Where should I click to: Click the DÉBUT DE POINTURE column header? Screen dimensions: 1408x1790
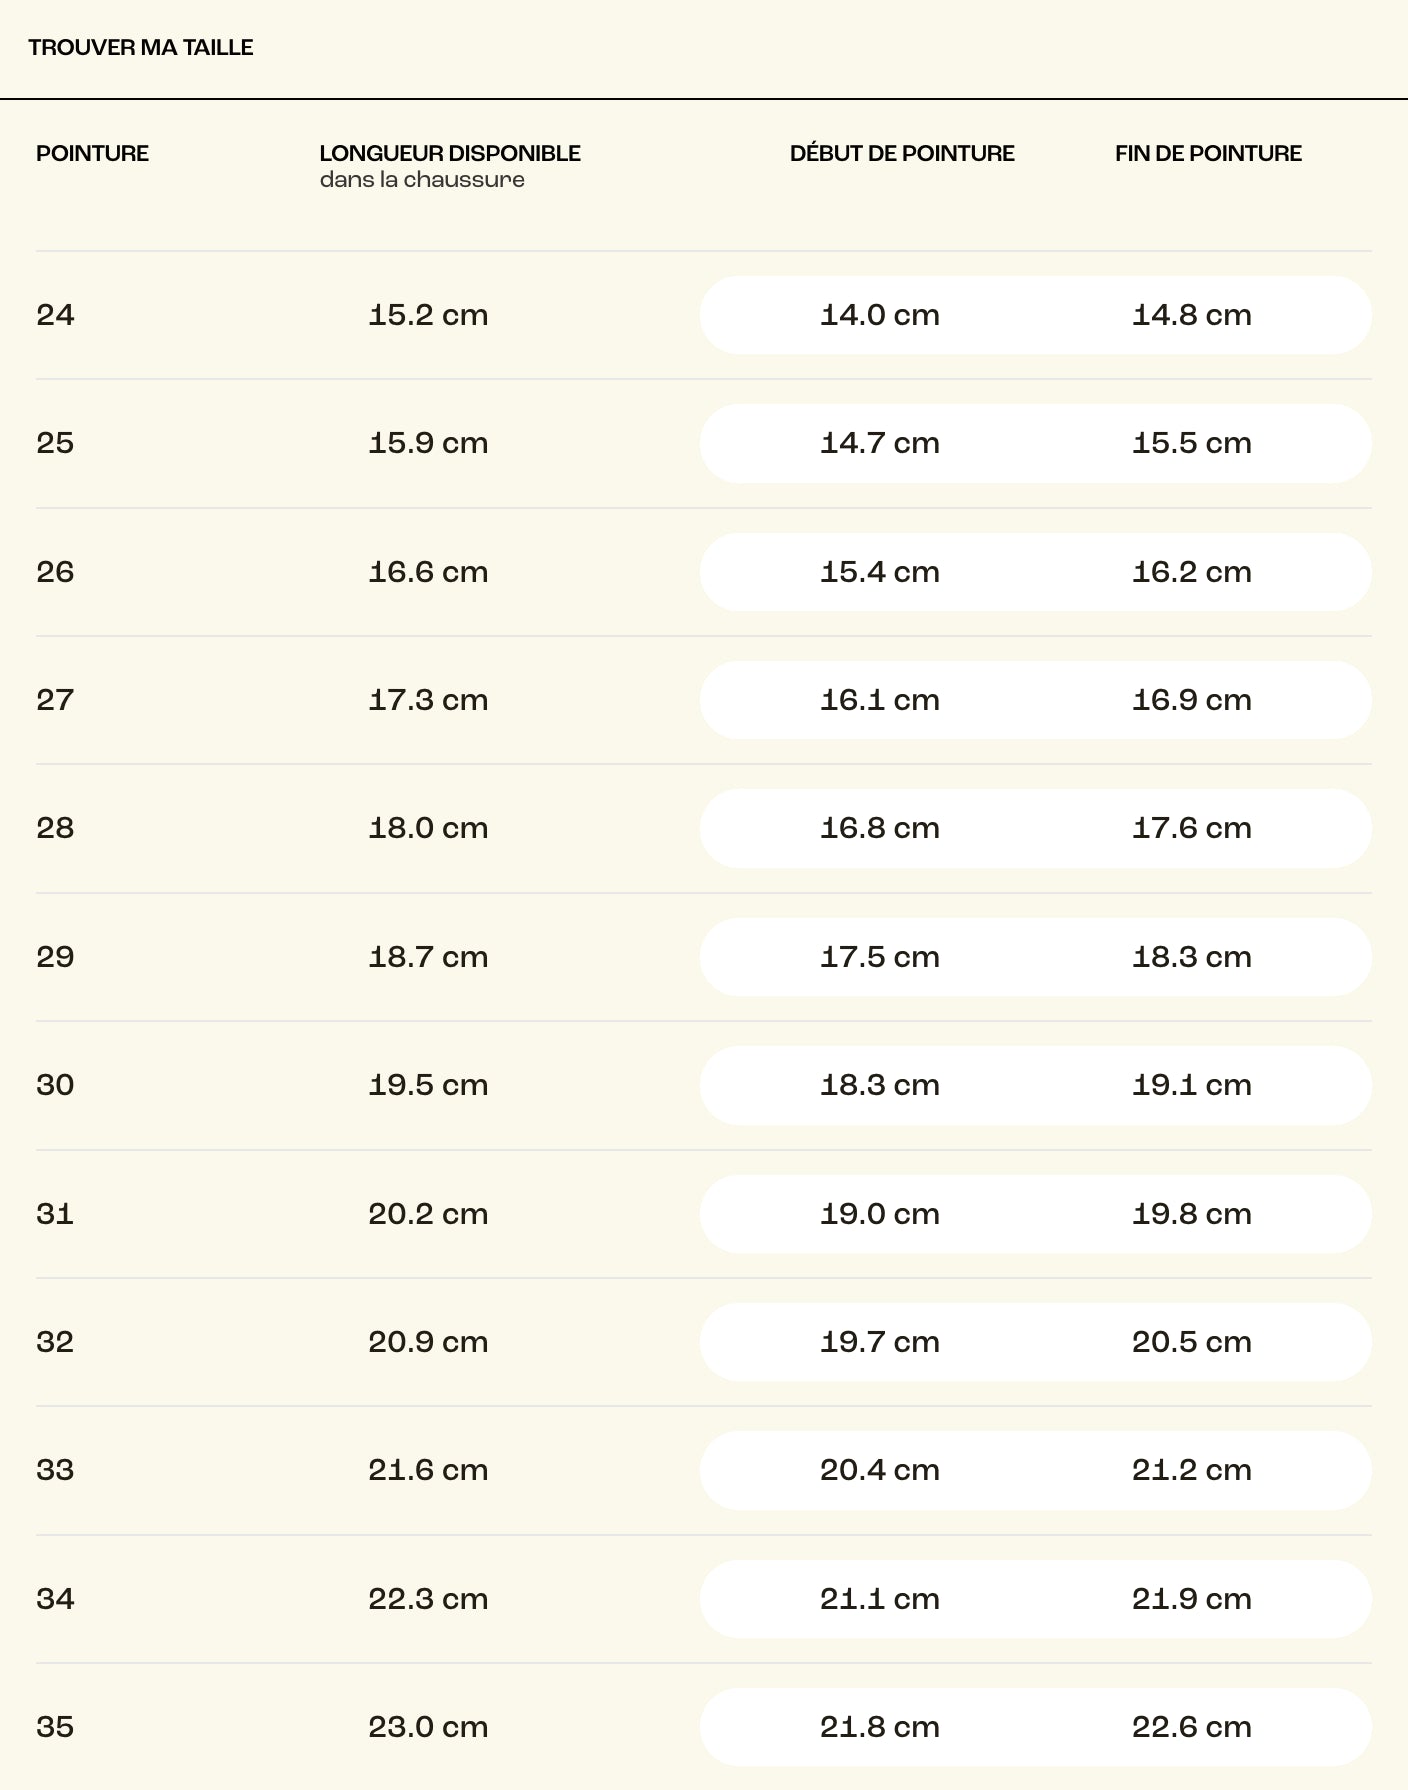(x=902, y=153)
